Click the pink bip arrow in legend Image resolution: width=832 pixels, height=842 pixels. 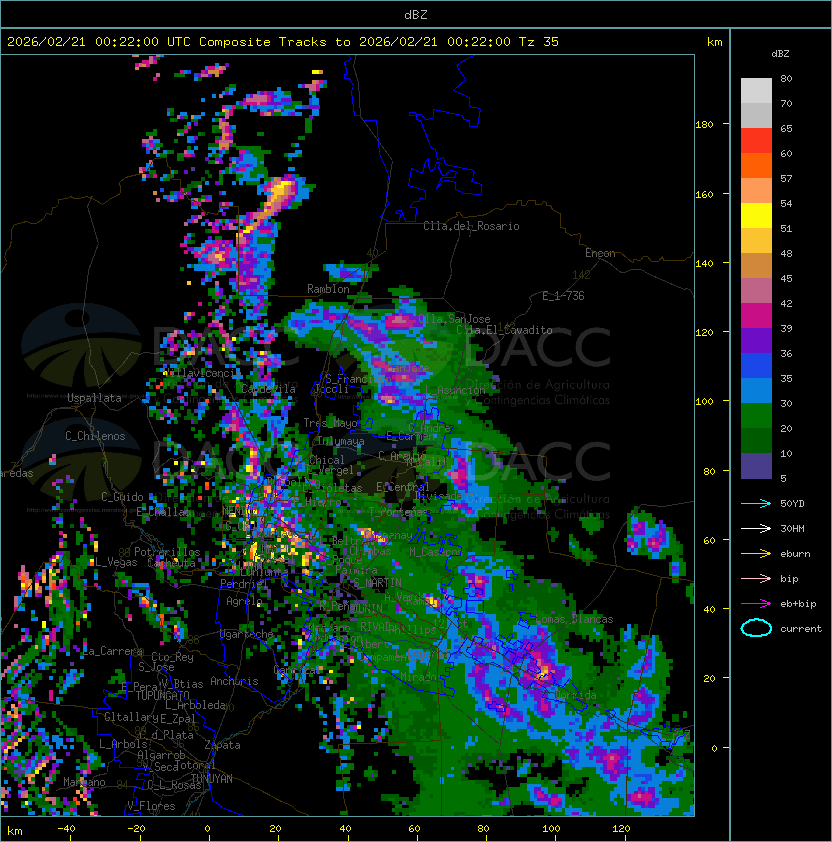tap(756, 578)
